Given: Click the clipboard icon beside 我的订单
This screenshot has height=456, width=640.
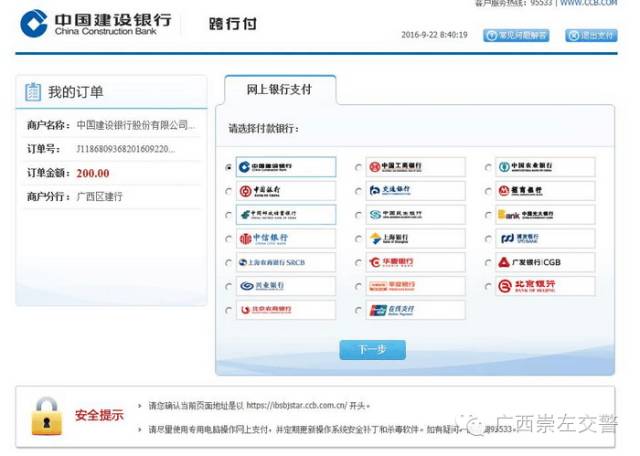Looking at the screenshot, I should coord(33,91).
